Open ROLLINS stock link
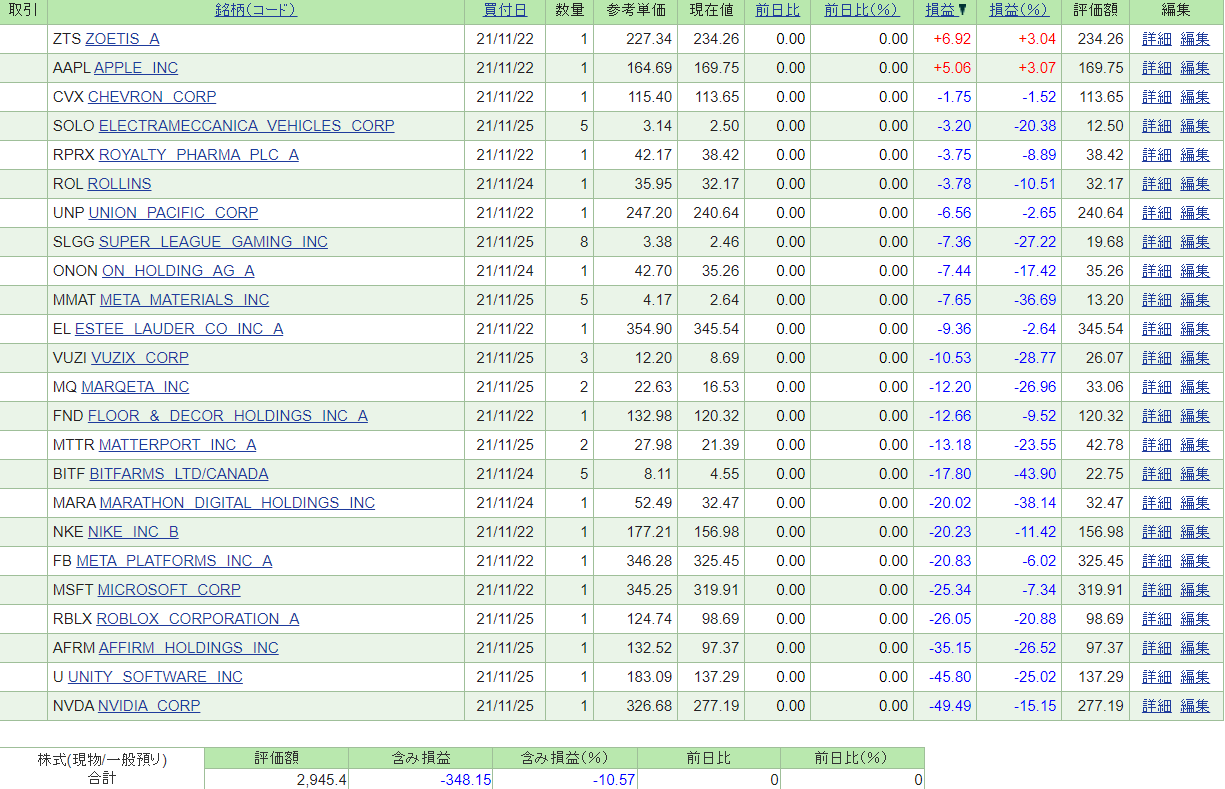1225x789 pixels. point(120,184)
